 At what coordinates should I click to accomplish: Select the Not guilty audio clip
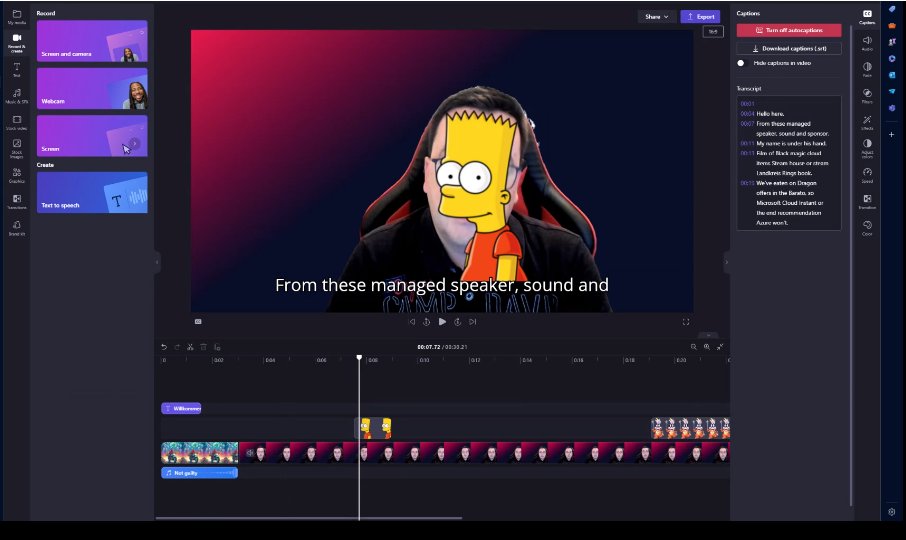pyautogui.click(x=199, y=473)
